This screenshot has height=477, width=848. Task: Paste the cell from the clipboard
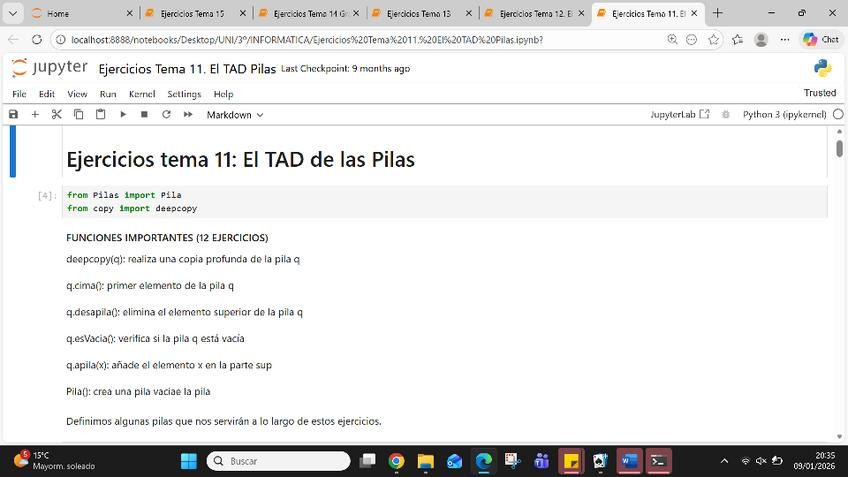[x=101, y=114]
